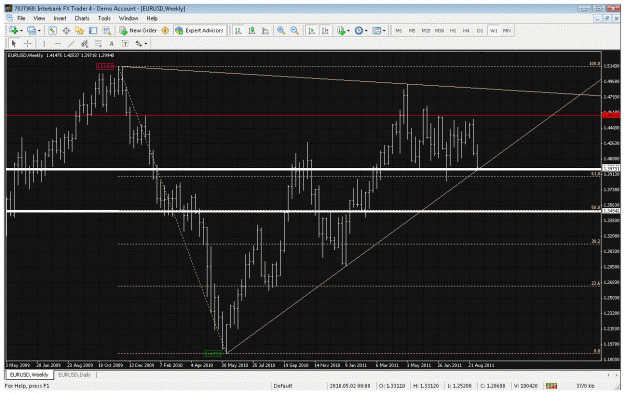The width and height of the screenshot is (625, 394).
Task: Expand the Arrows tool dropdown arrow
Action: [x=146, y=43]
